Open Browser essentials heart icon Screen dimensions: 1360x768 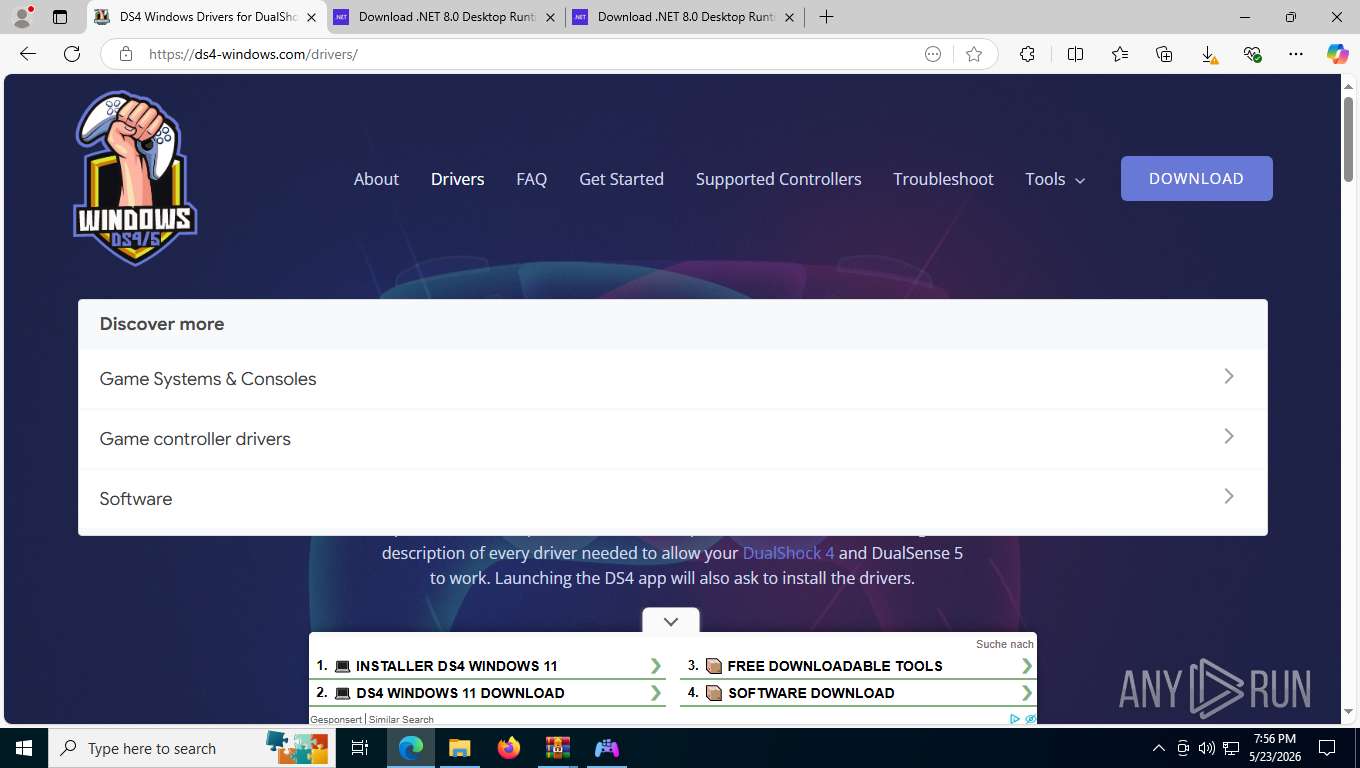coord(1252,54)
